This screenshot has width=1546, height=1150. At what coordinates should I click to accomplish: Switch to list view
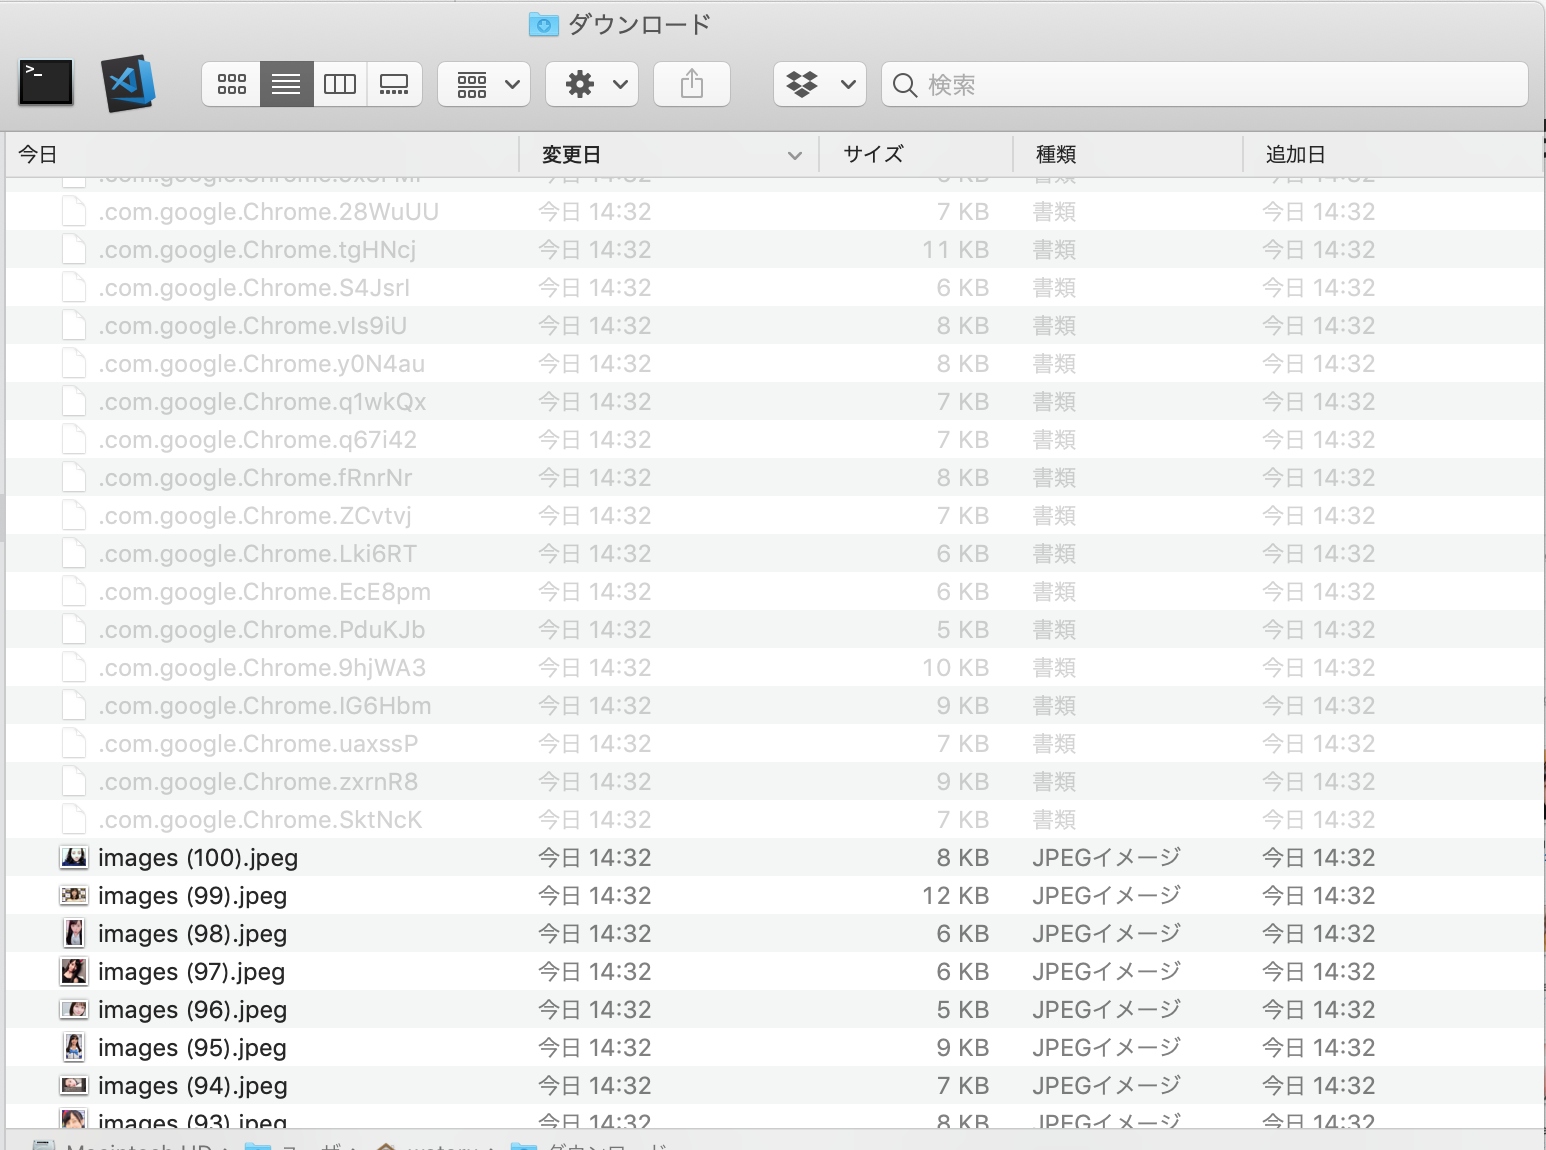click(286, 84)
